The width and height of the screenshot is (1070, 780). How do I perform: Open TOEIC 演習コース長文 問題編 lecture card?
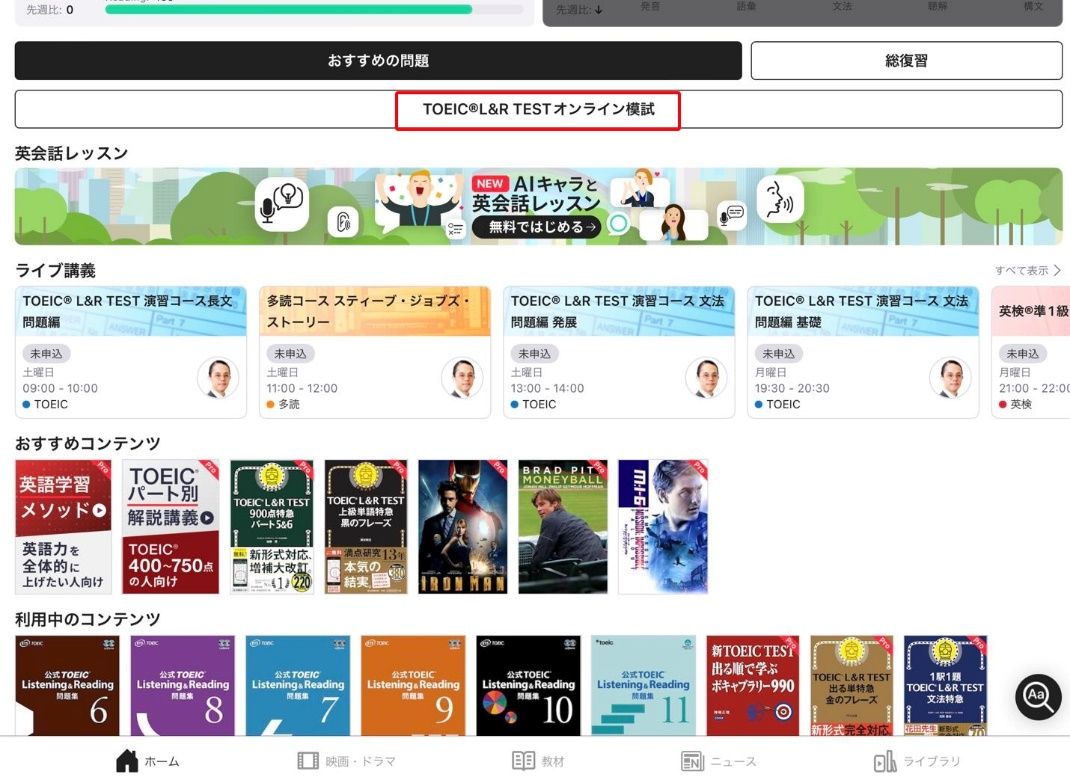(130, 352)
